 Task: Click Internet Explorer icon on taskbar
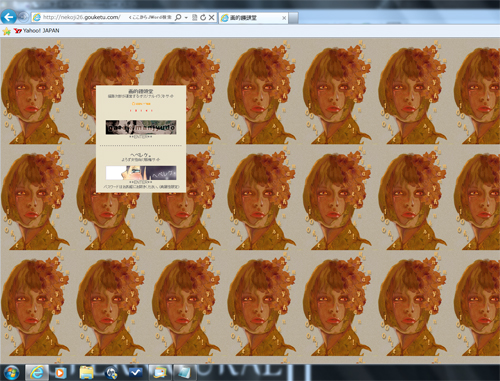coord(37,373)
